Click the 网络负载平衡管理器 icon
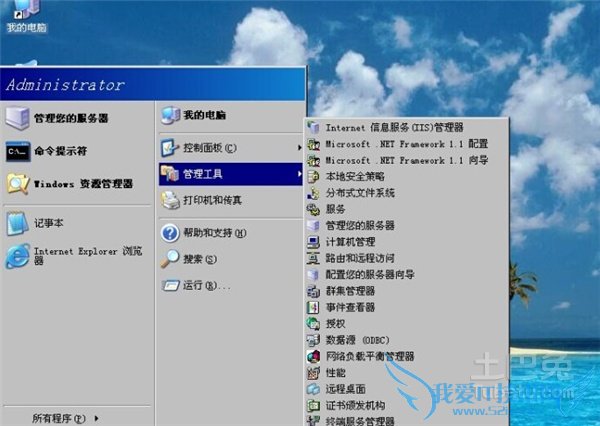 pos(313,357)
